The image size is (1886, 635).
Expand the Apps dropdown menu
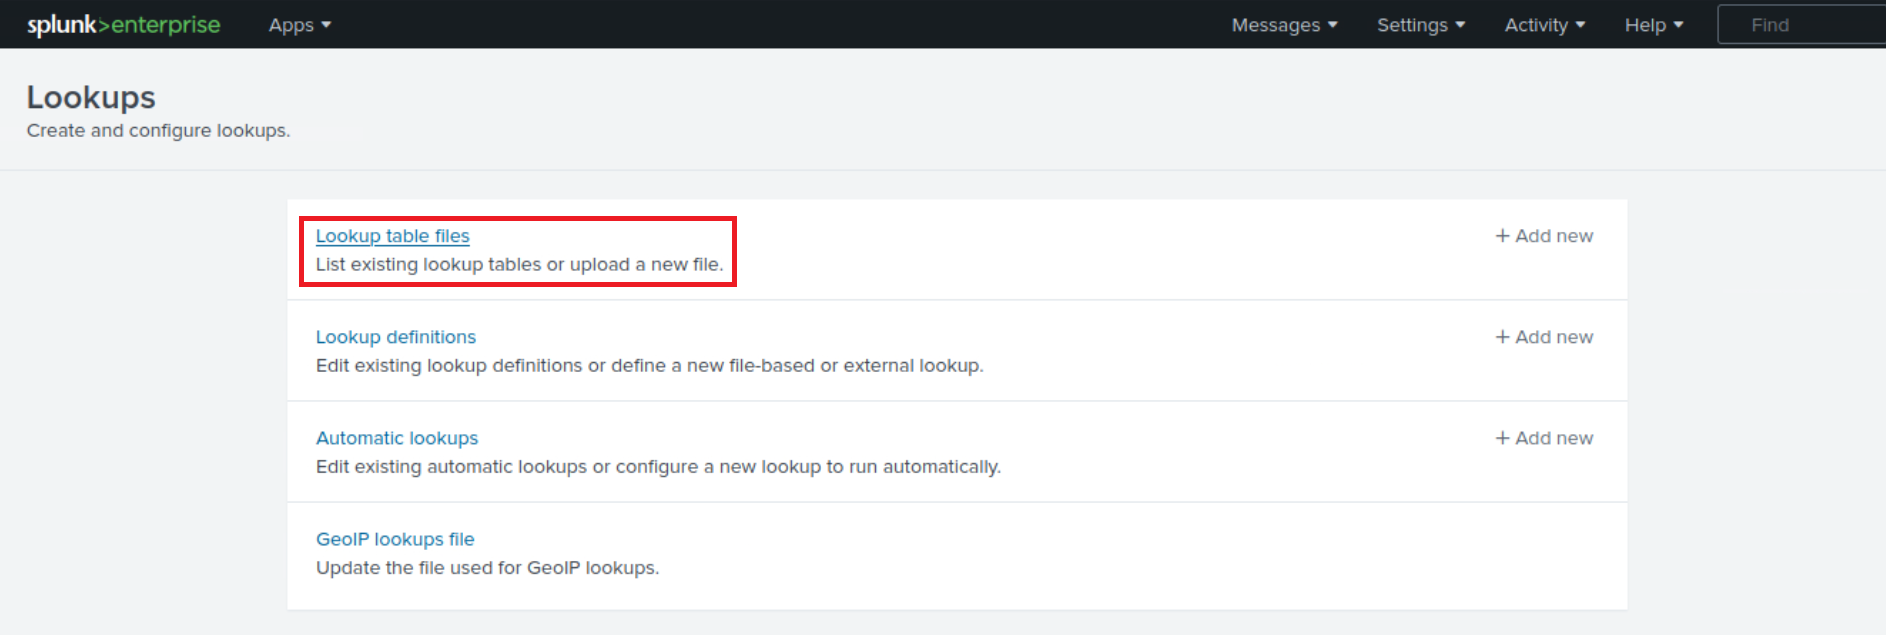tap(299, 25)
